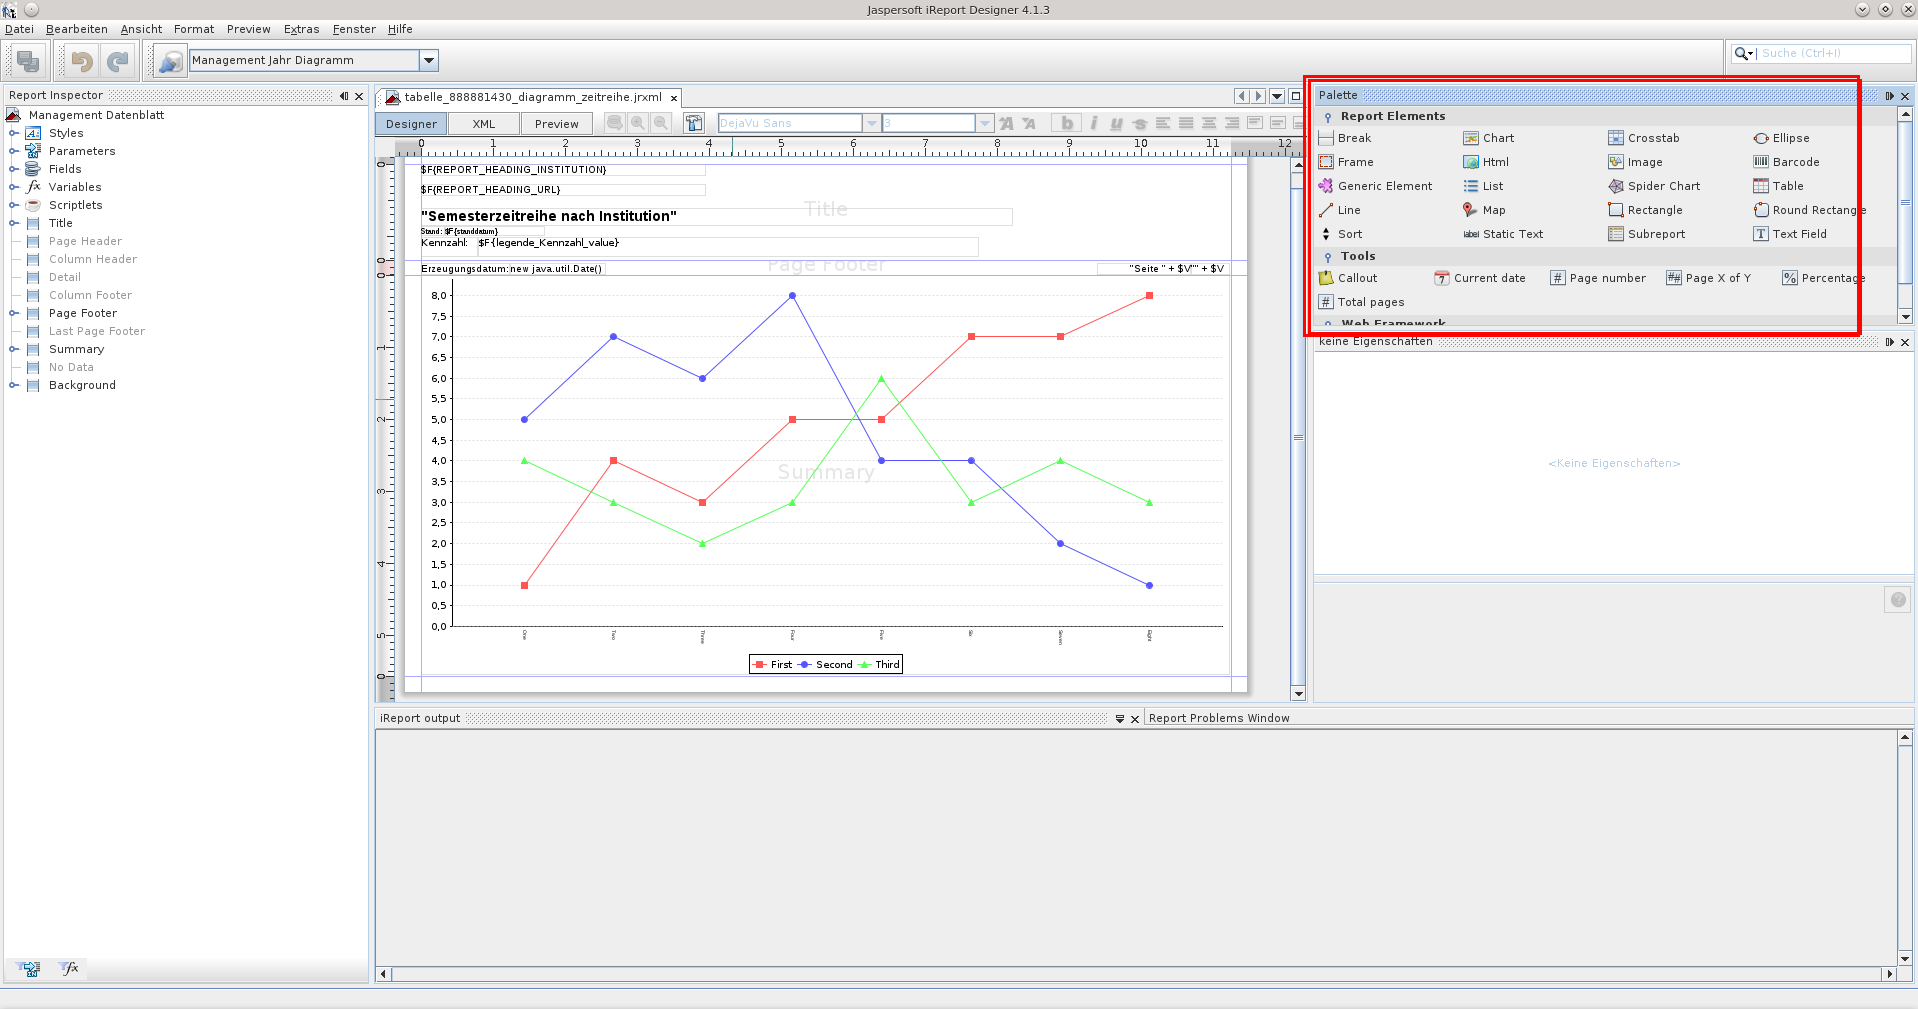The image size is (1918, 1009).
Task: Select the Image element in Palette
Action: pyautogui.click(x=1635, y=162)
